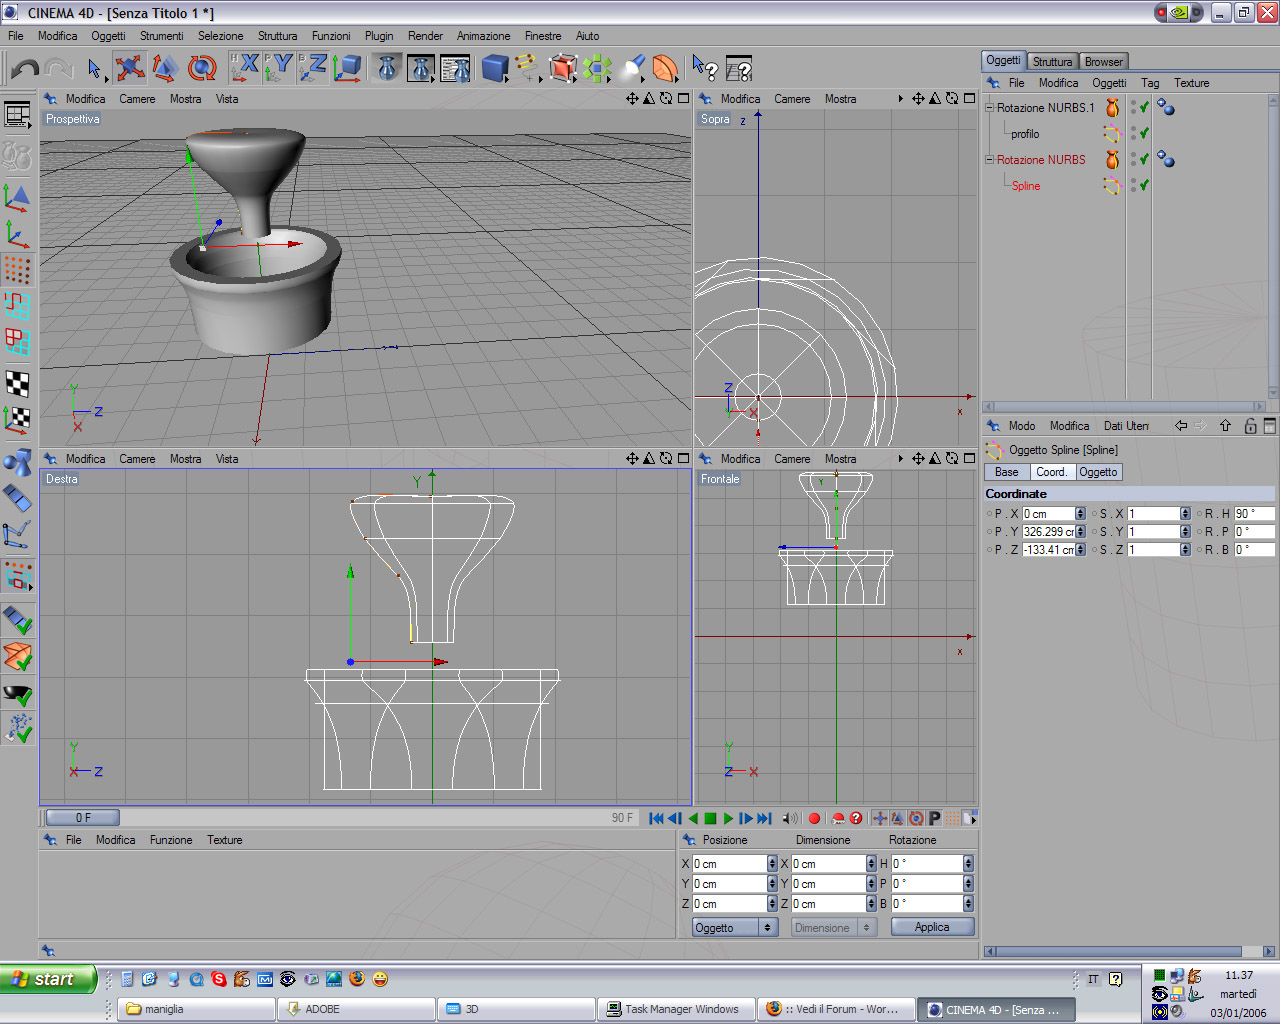Select the Rotate tool in top toolbar
This screenshot has height=1024, width=1280.
pyautogui.click(x=202, y=68)
